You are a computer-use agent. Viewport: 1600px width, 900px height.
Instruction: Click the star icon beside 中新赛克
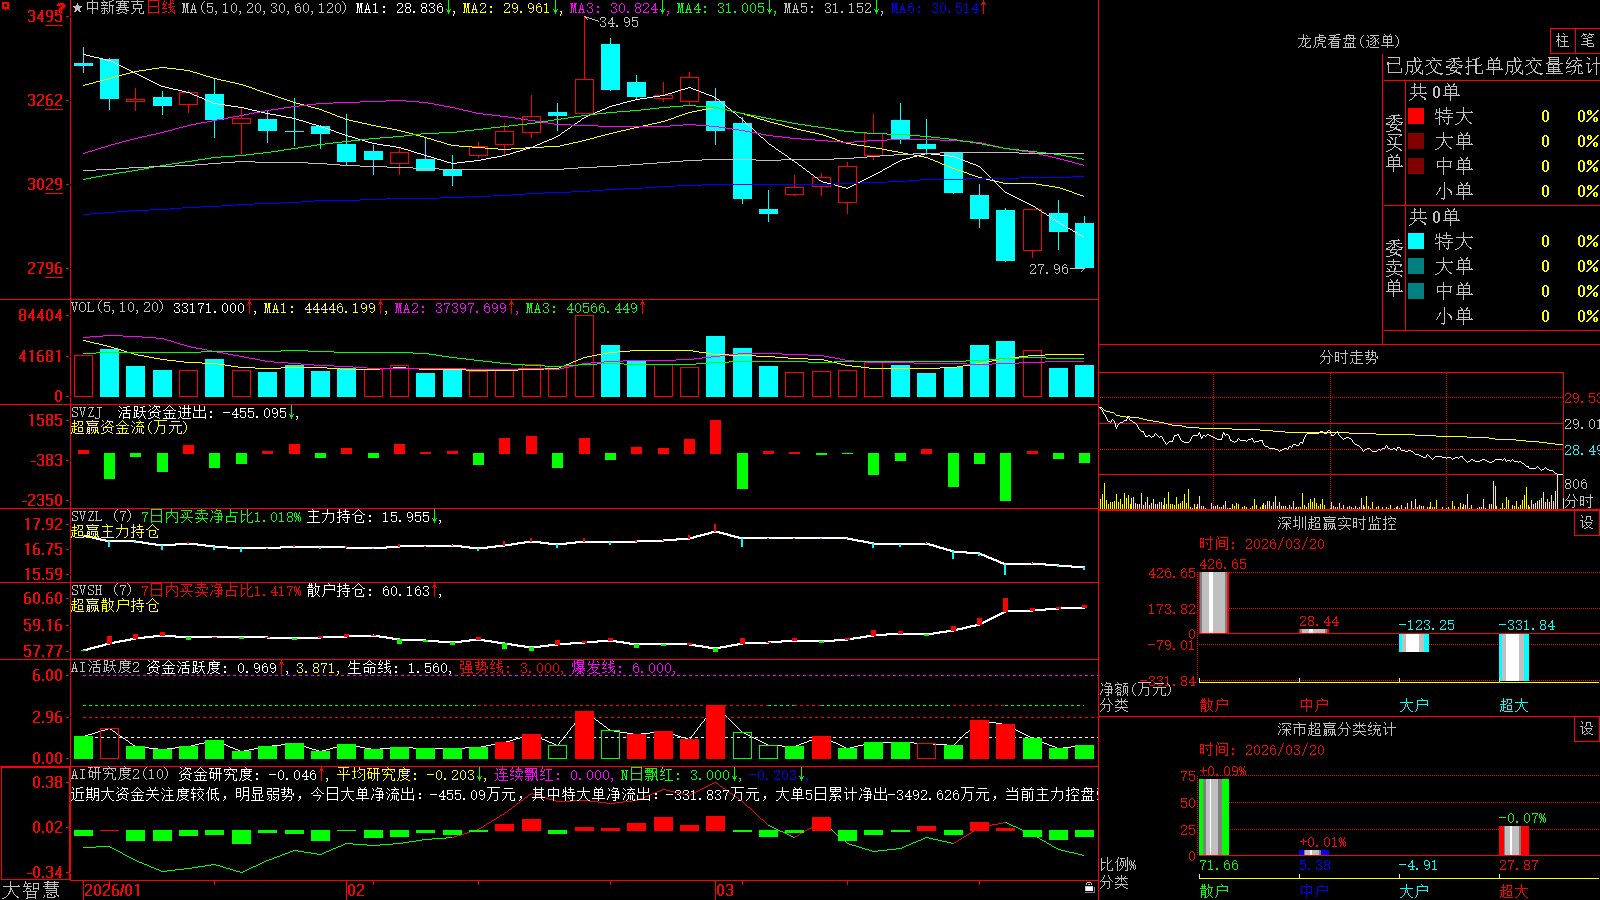tap(78, 8)
